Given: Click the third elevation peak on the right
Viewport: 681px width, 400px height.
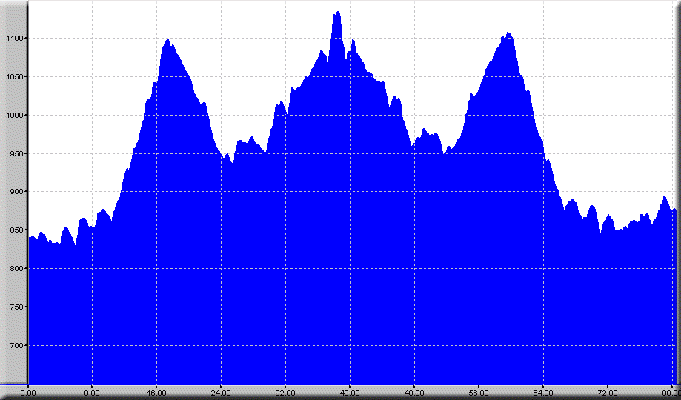Looking at the screenshot, I should click(x=508, y=35).
